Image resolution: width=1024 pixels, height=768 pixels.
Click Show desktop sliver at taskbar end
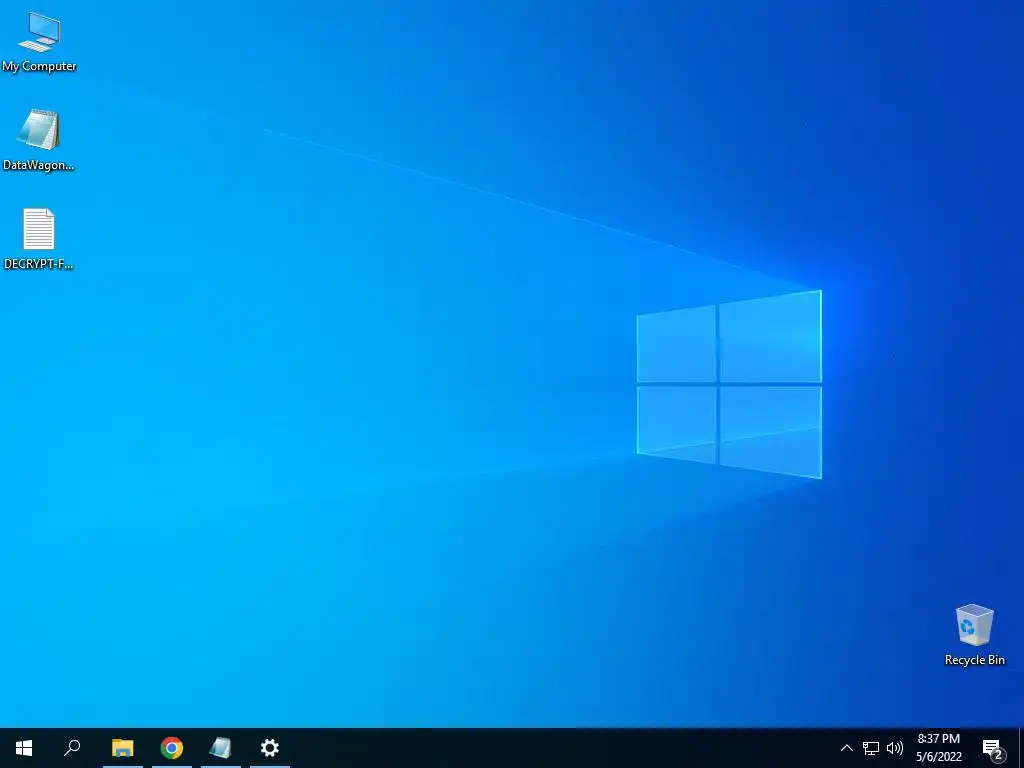(x=1021, y=748)
